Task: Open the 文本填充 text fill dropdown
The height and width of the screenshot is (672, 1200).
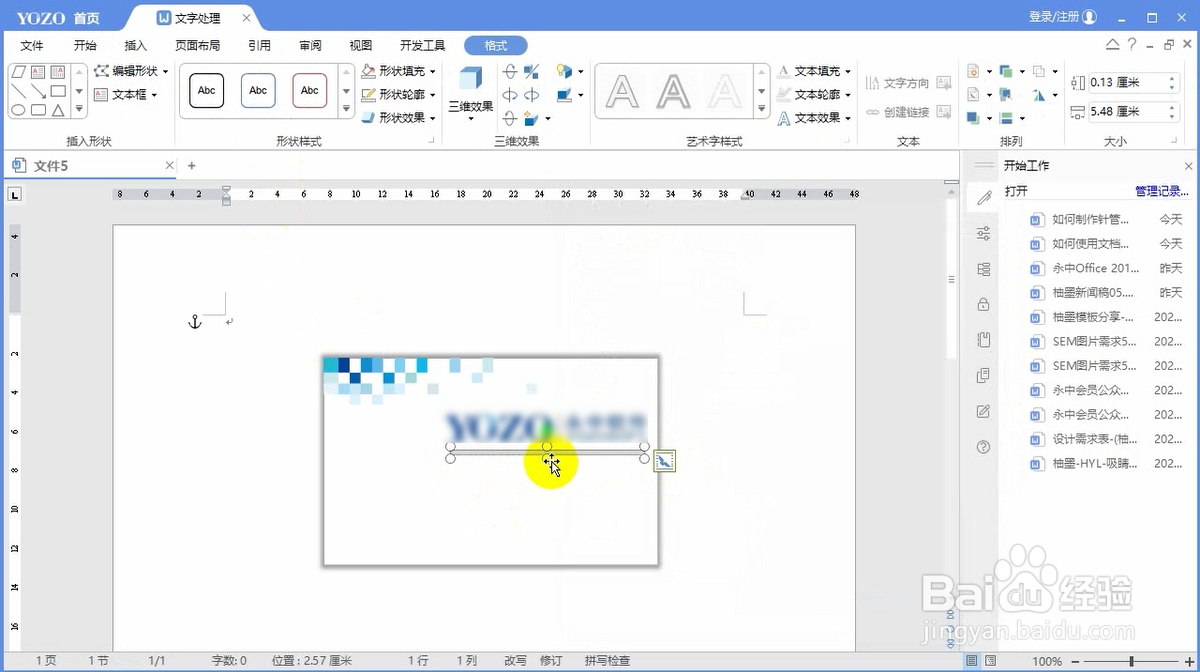Action: click(814, 71)
